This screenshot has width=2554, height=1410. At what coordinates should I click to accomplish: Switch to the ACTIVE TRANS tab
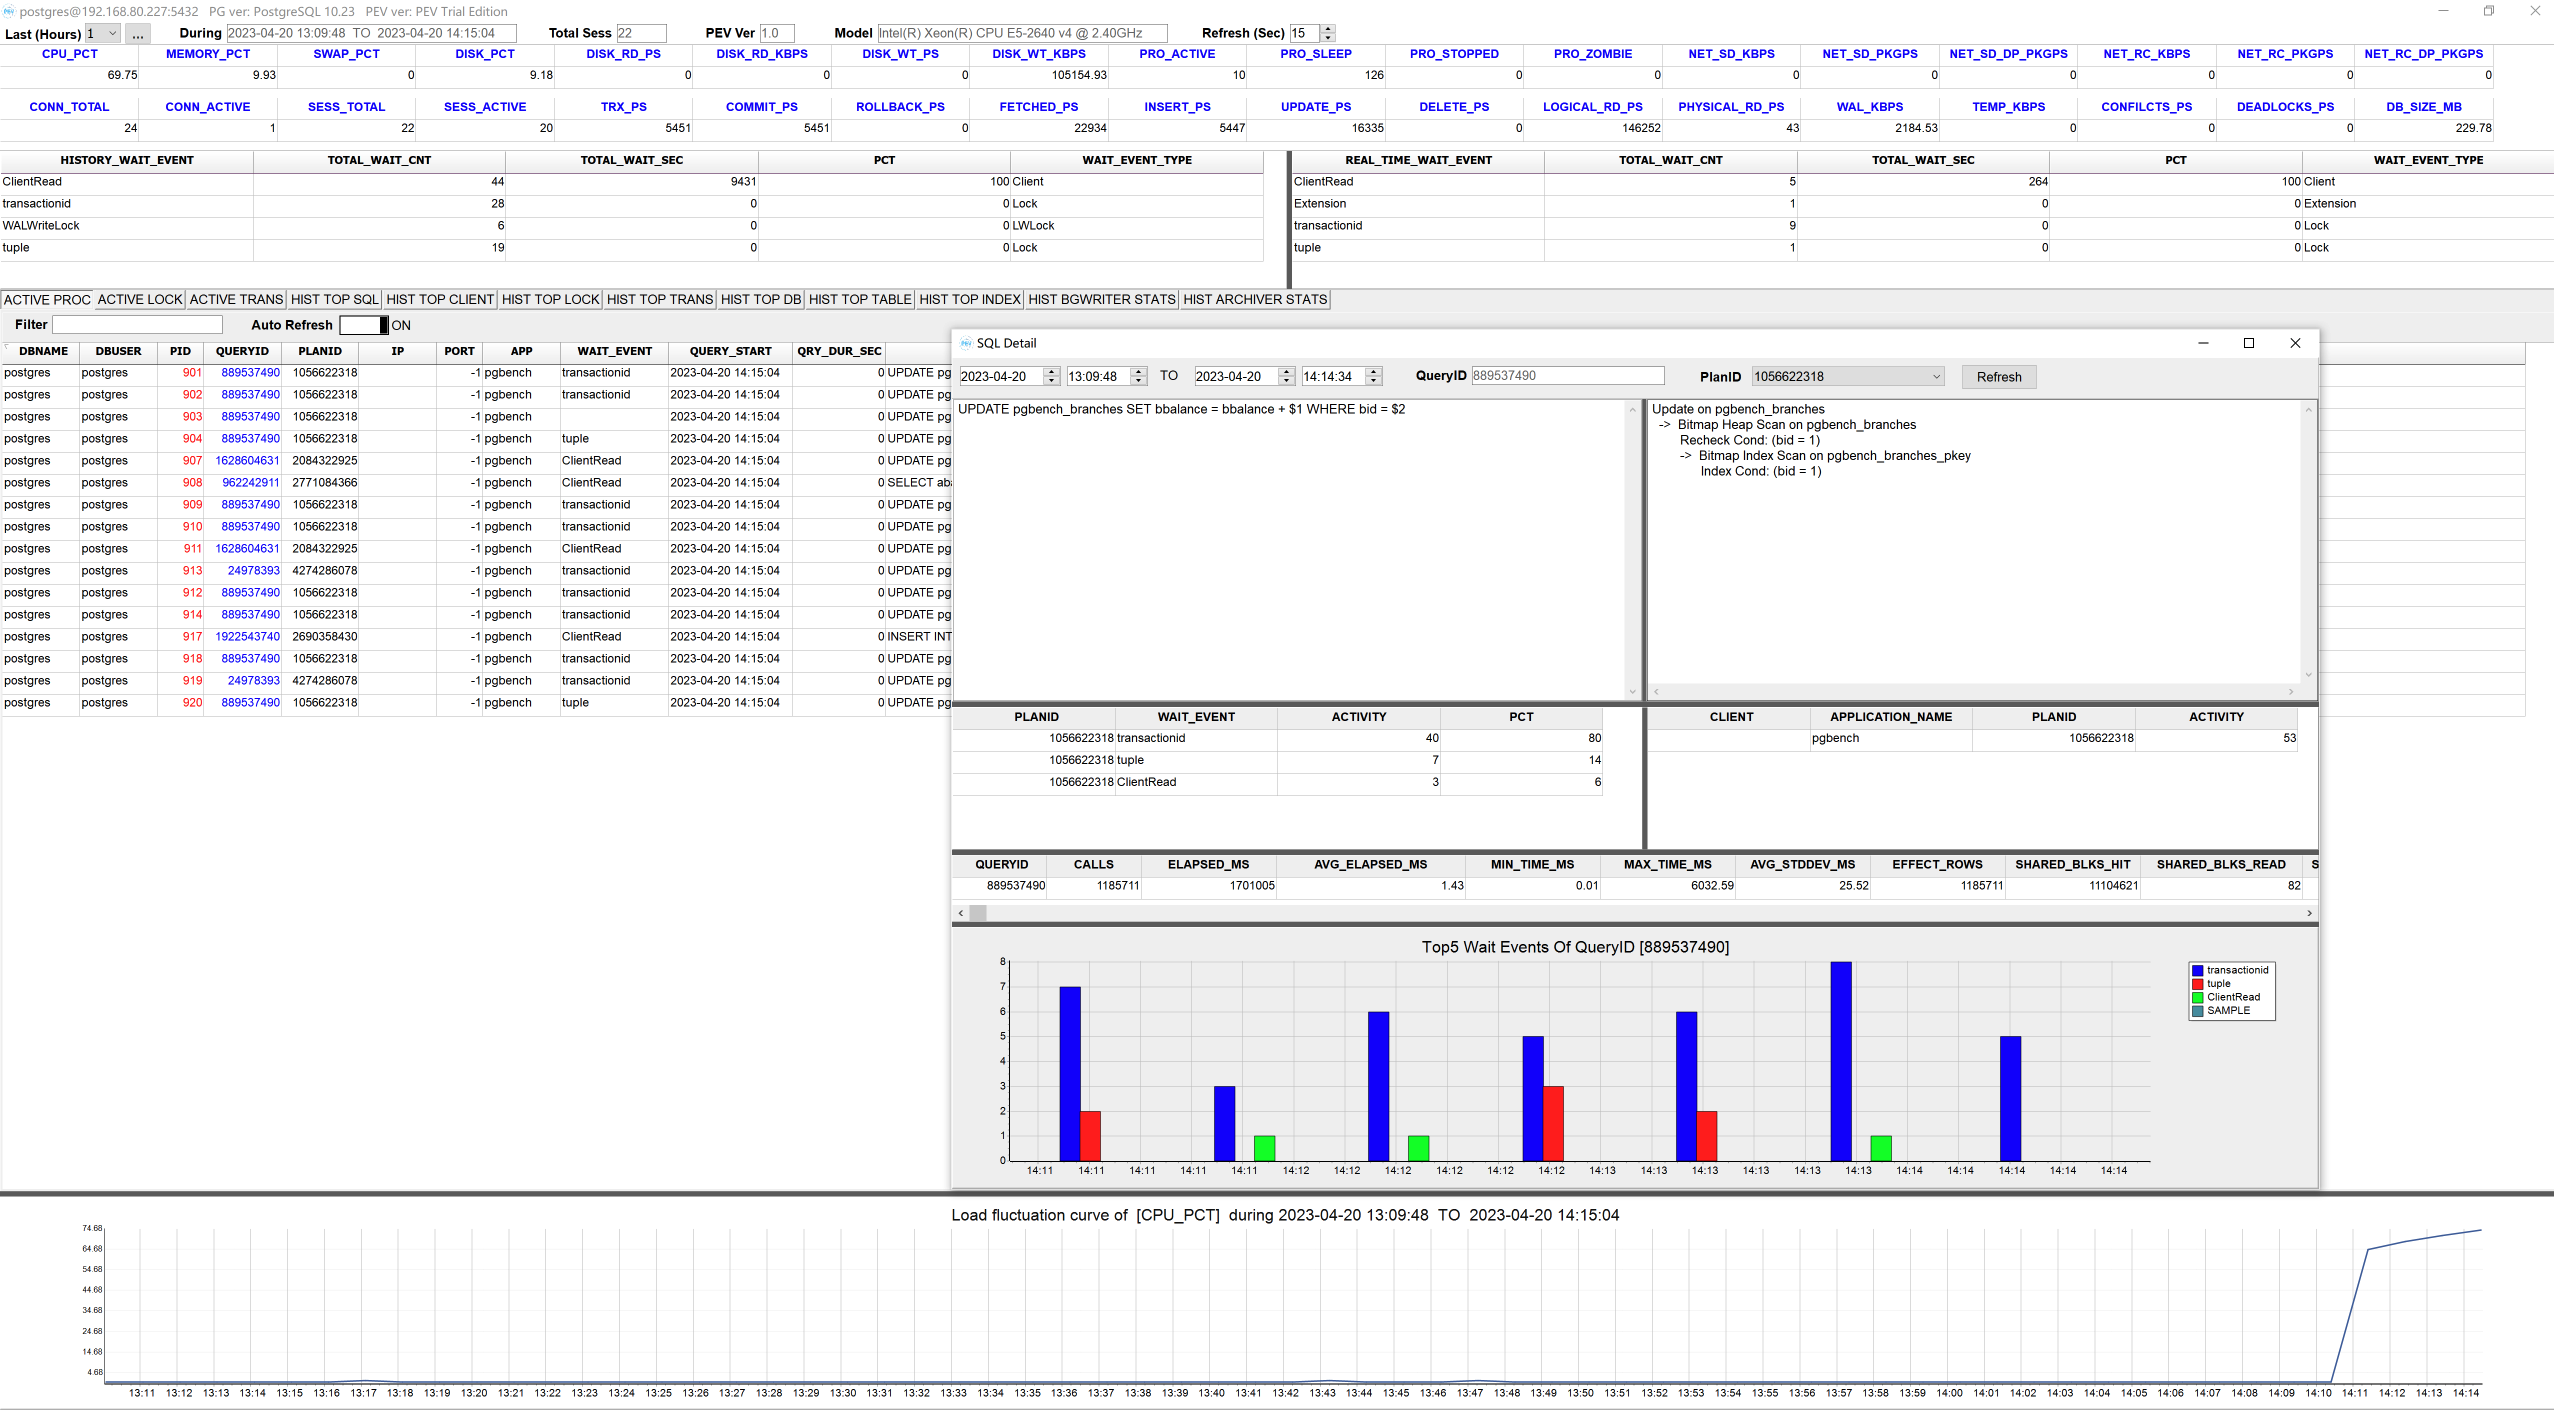click(236, 299)
